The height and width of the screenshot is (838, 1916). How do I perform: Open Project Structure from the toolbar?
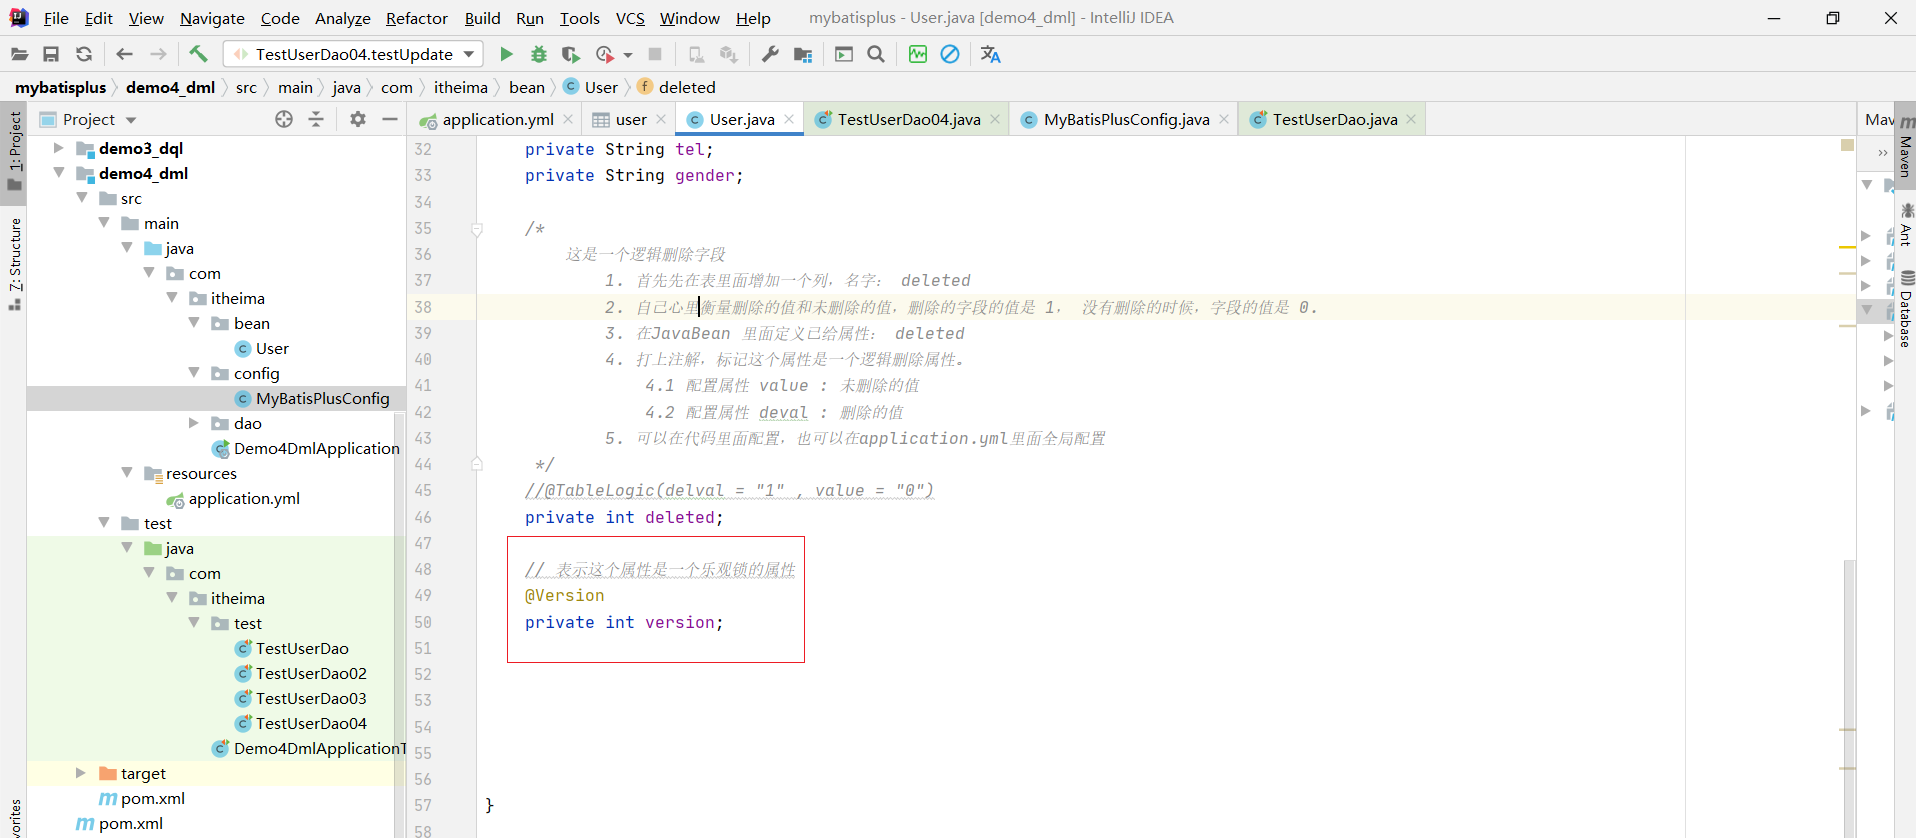click(803, 54)
